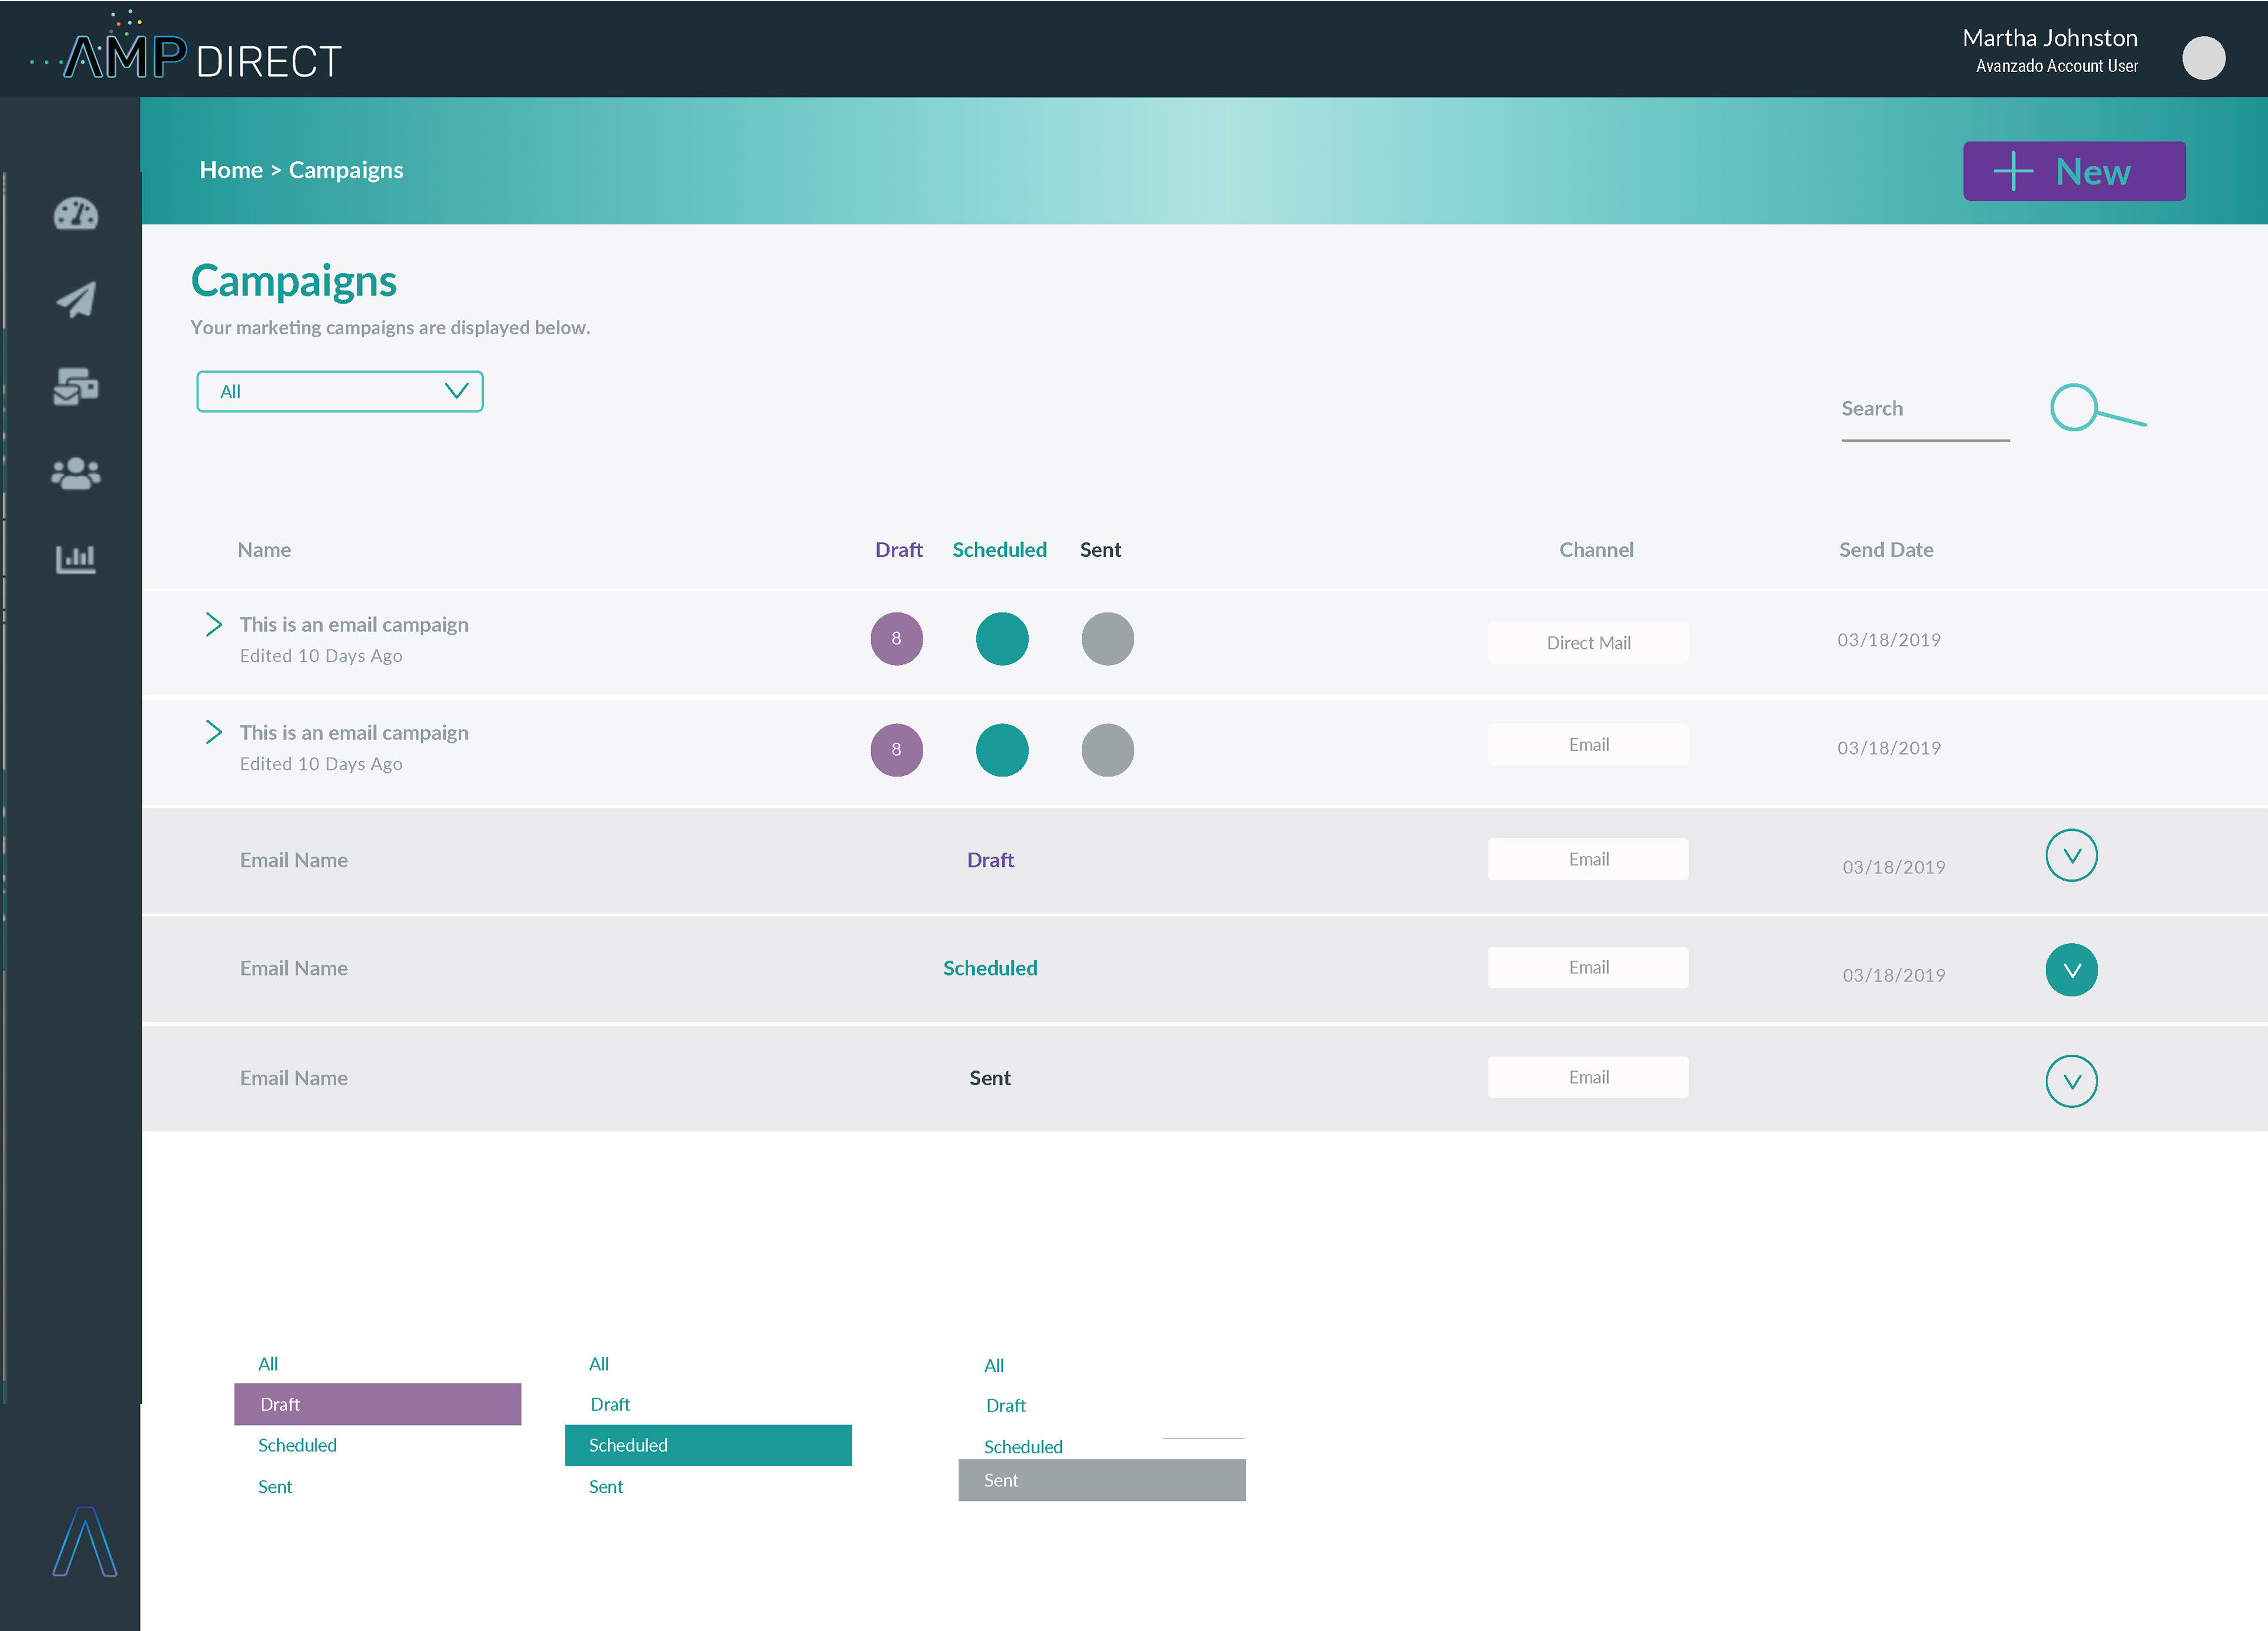Click the gray sent circle in first row
This screenshot has height=1631, width=2268.
point(1107,638)
